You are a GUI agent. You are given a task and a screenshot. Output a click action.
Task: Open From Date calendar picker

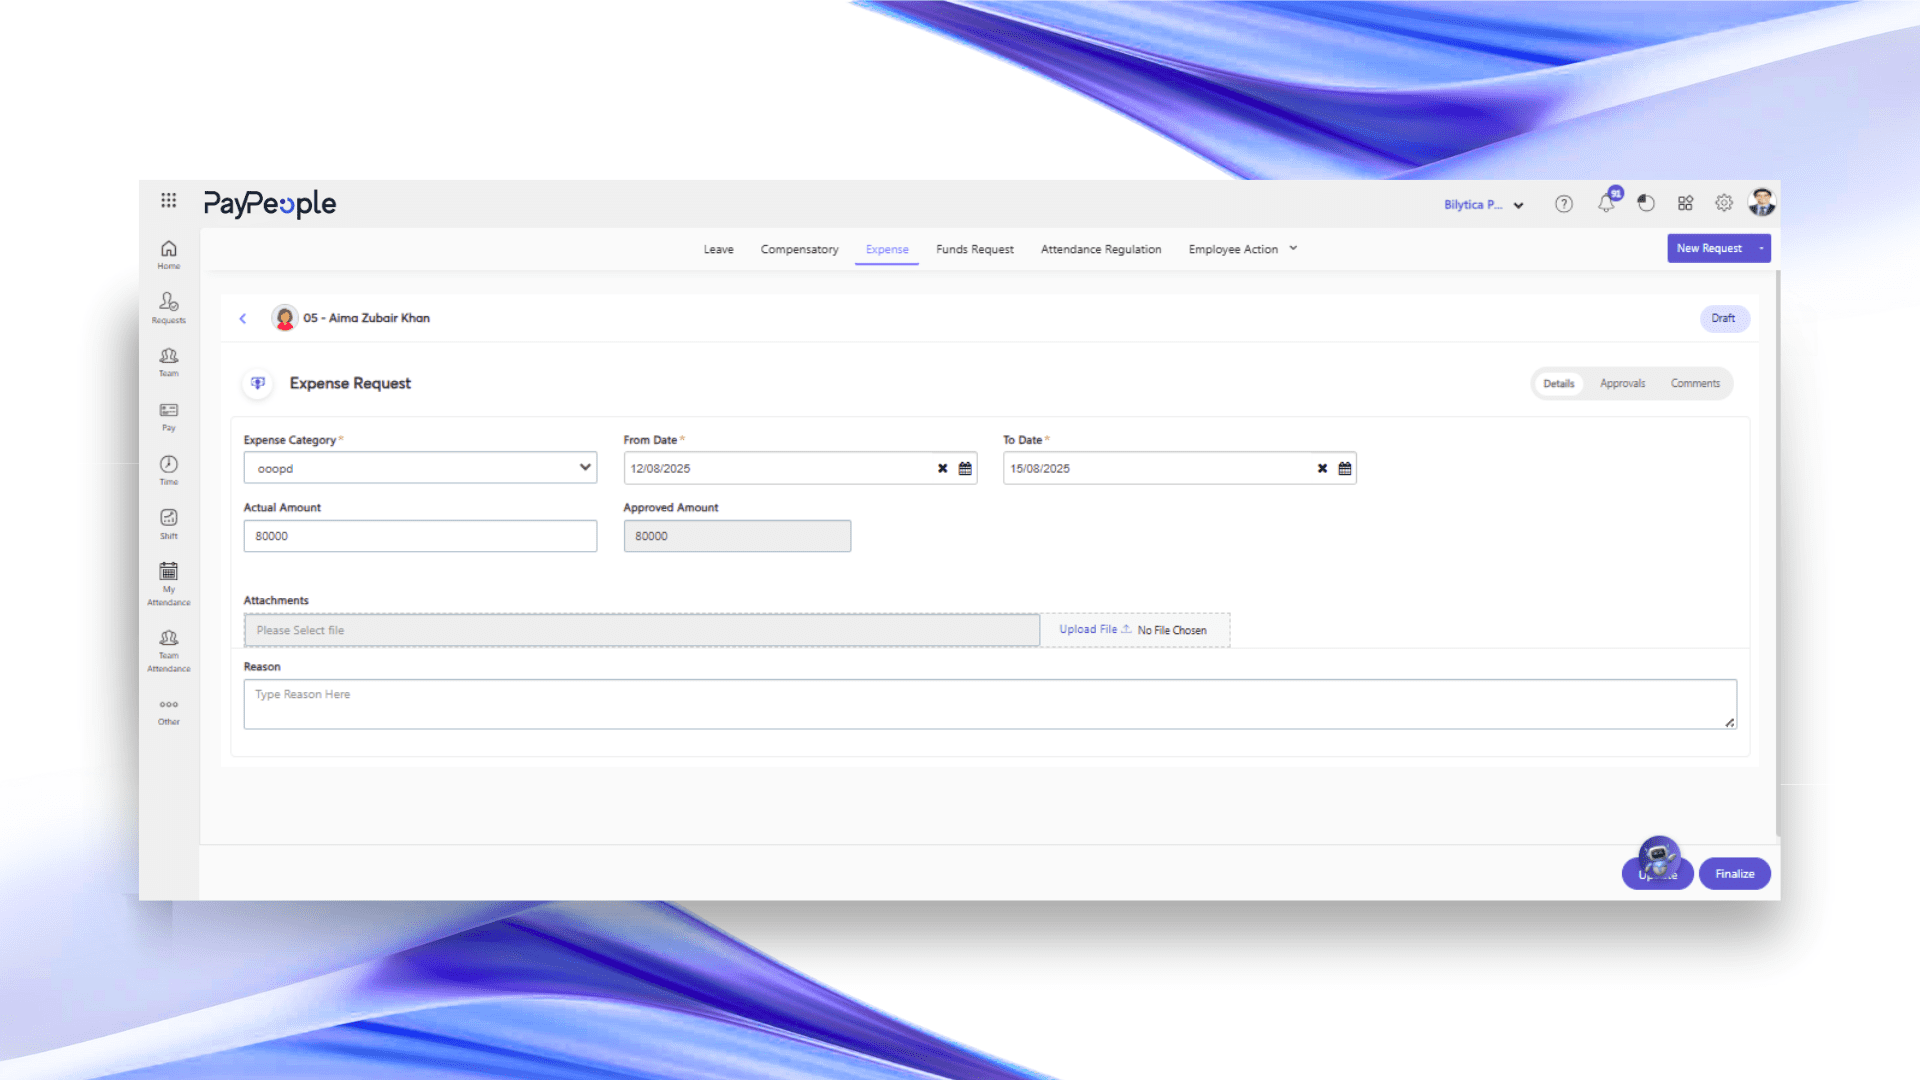pyautogui.click(x=965, y=468)
